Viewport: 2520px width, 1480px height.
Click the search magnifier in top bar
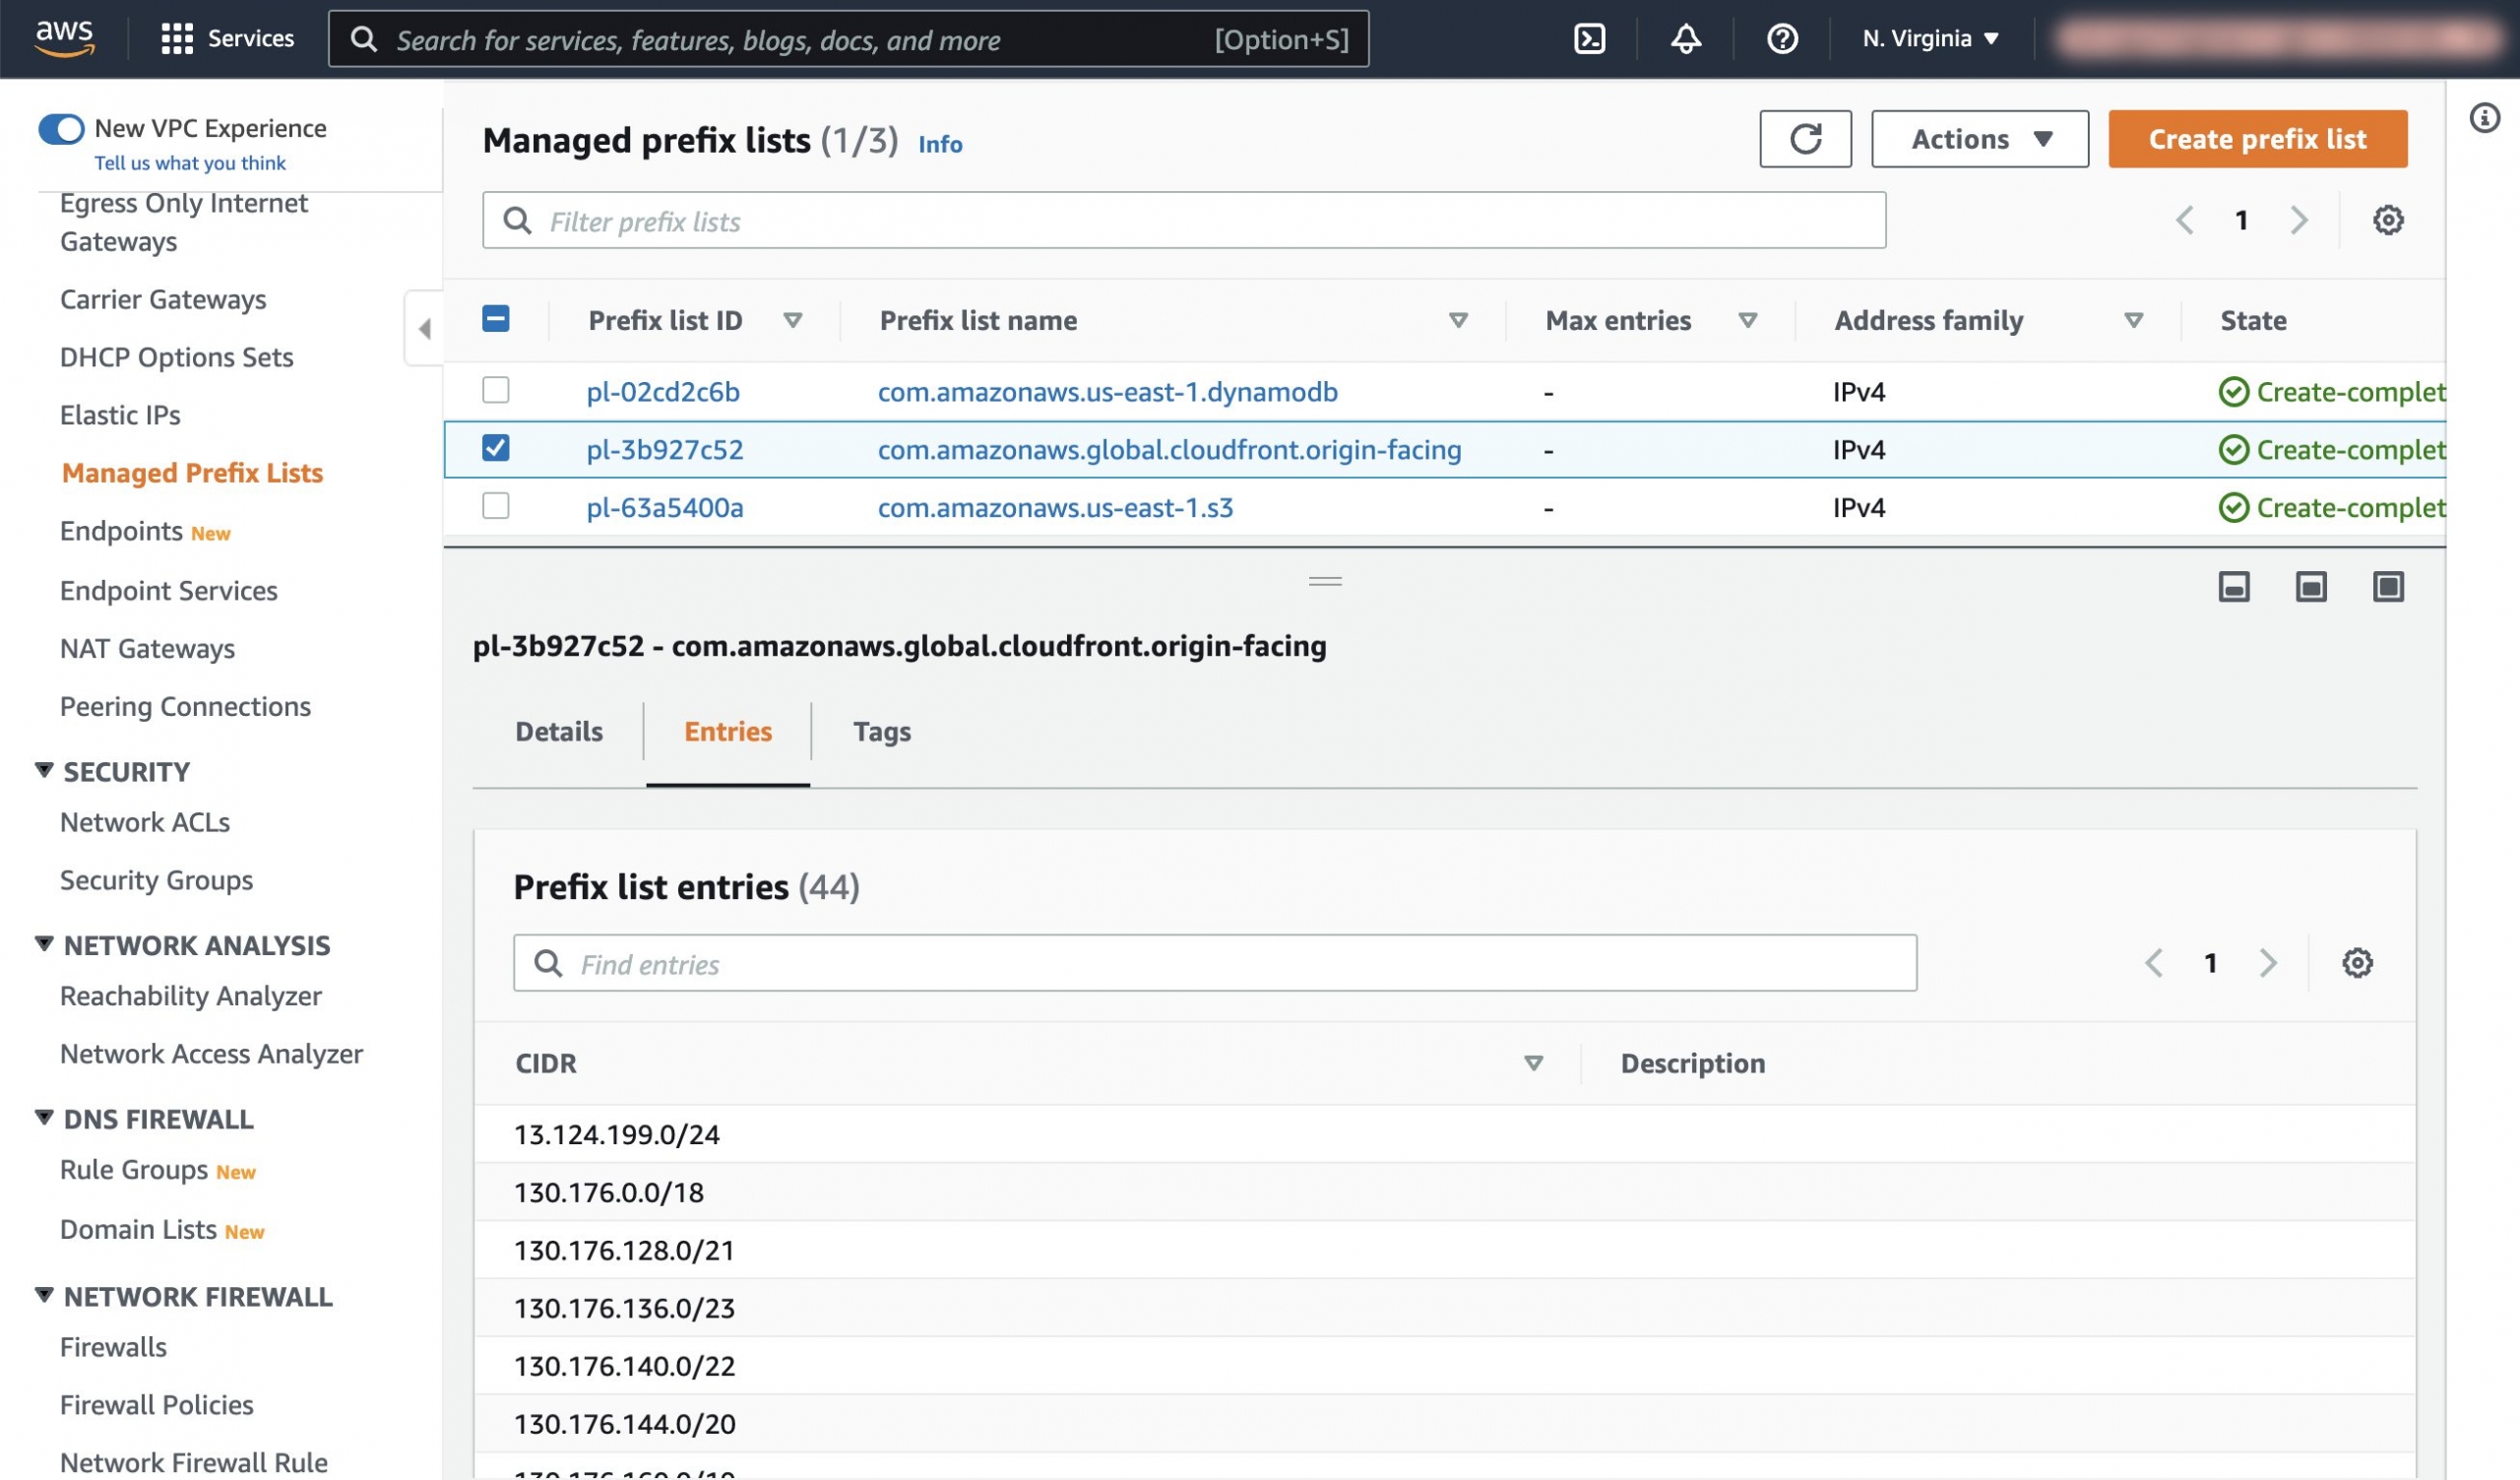coord(364,39)
